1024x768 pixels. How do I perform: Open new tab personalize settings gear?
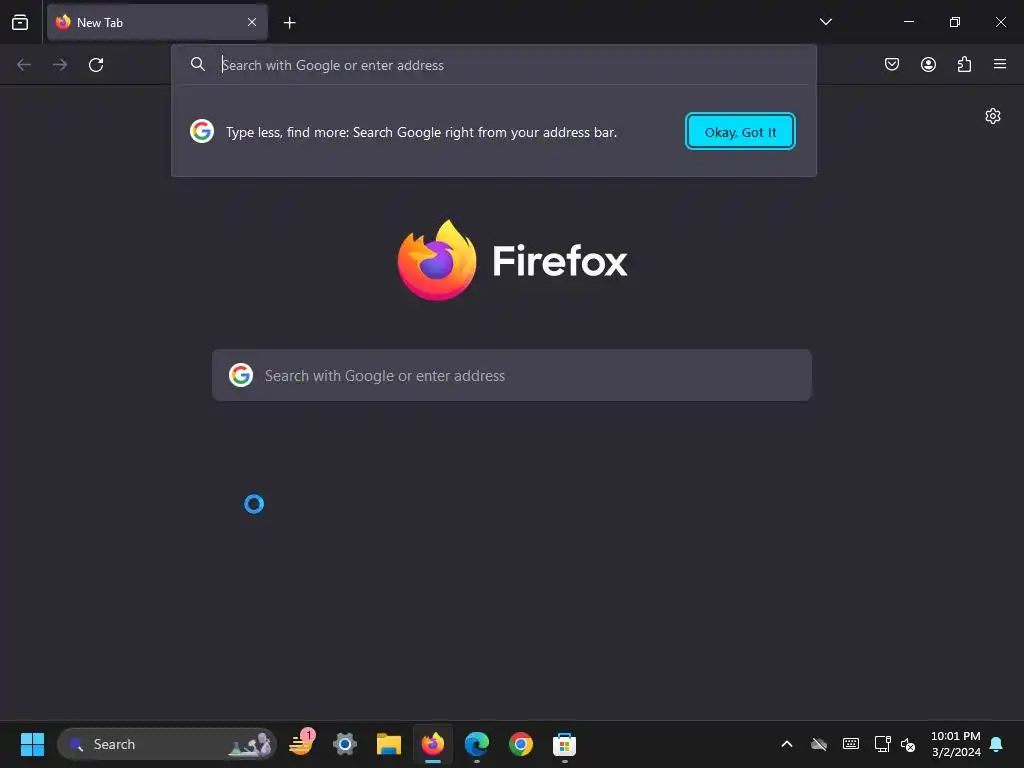(993, 116)
